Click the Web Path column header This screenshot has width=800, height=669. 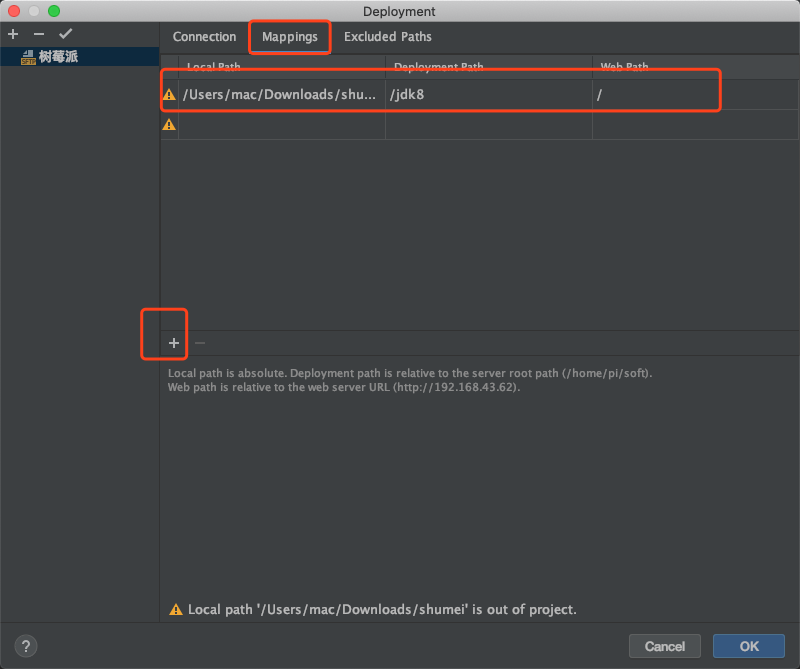[x=695, y=67]
